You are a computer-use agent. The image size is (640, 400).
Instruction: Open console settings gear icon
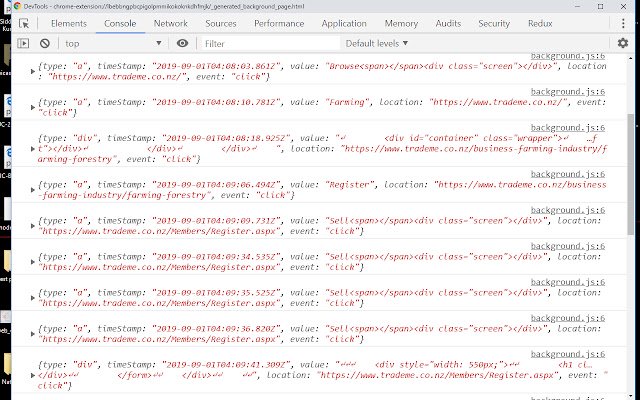point(622,43)
